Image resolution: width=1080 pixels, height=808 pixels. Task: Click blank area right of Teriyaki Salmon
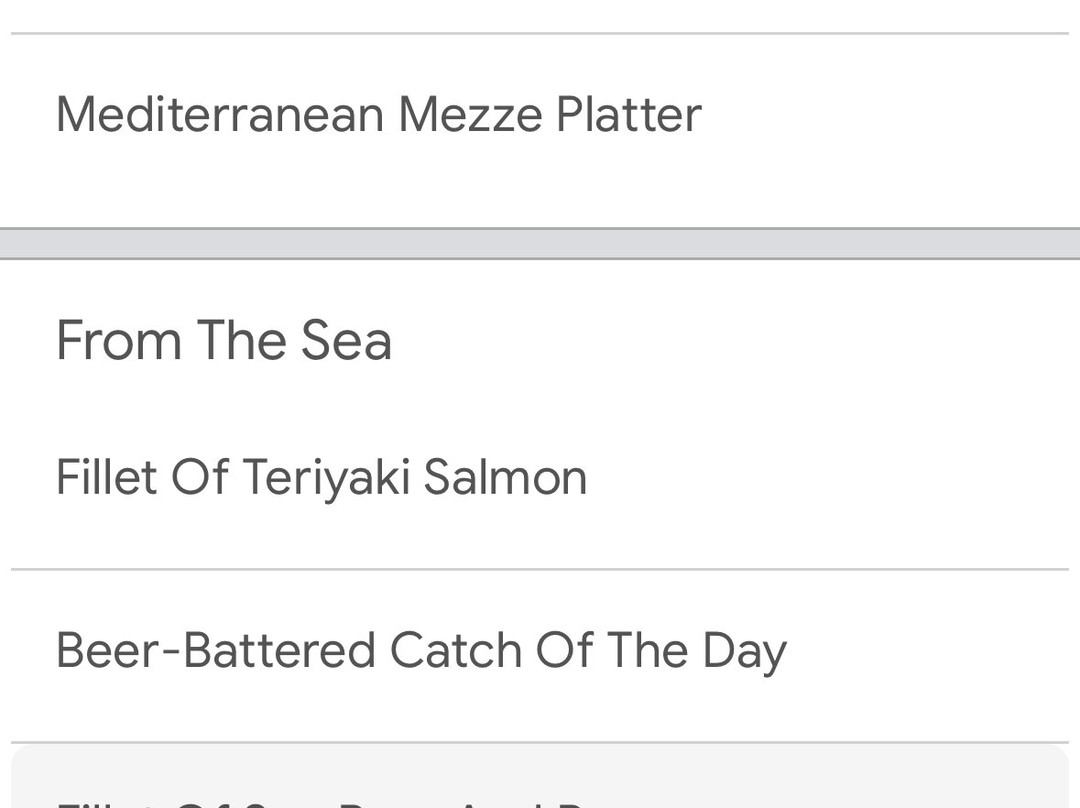tap(830, 476)
